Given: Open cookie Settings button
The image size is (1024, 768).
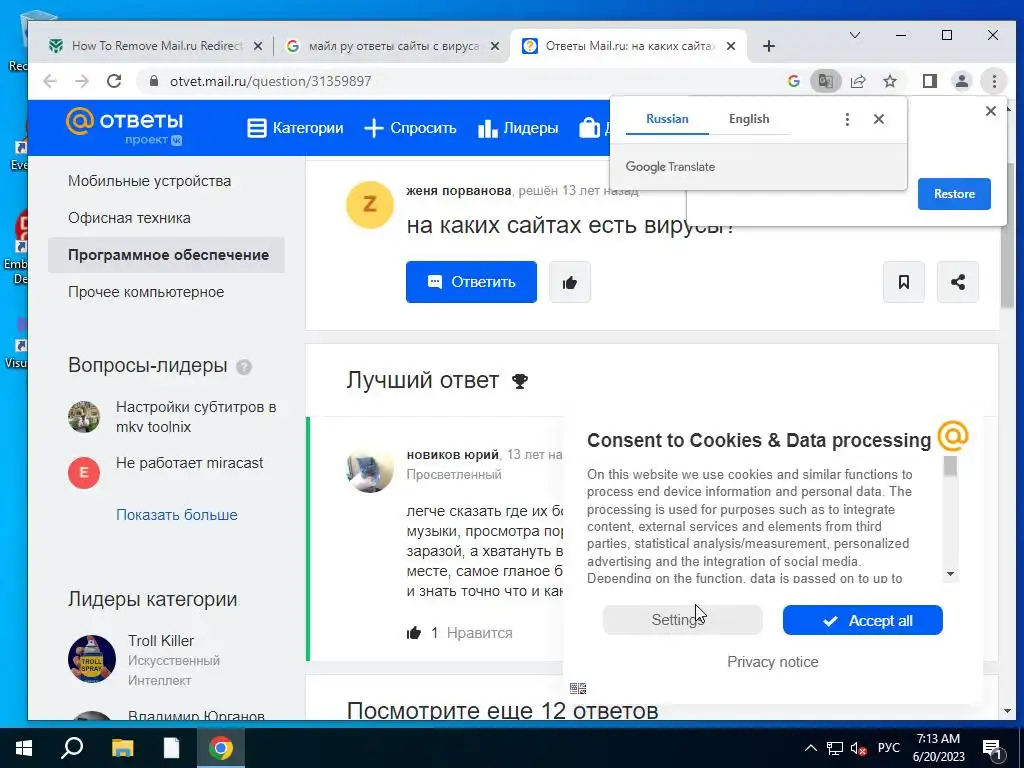Looking at the screenshot, I should 682,620.
